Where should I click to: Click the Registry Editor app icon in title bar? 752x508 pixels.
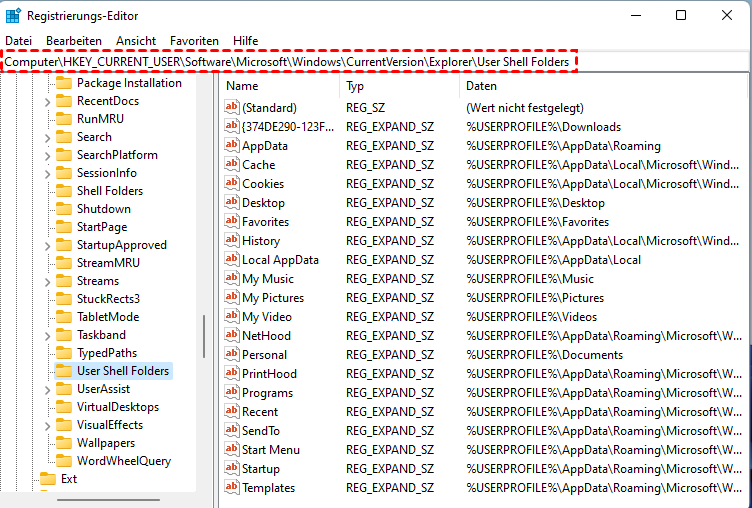13,15
